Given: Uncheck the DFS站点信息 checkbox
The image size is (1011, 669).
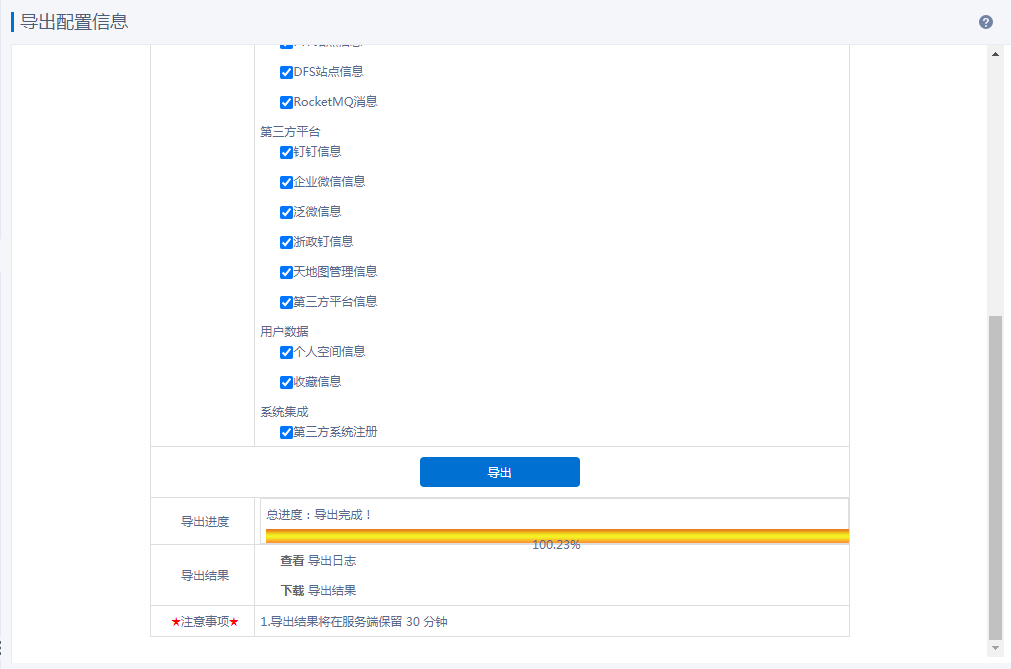Looking at the screenshot, I should point(286,72).
